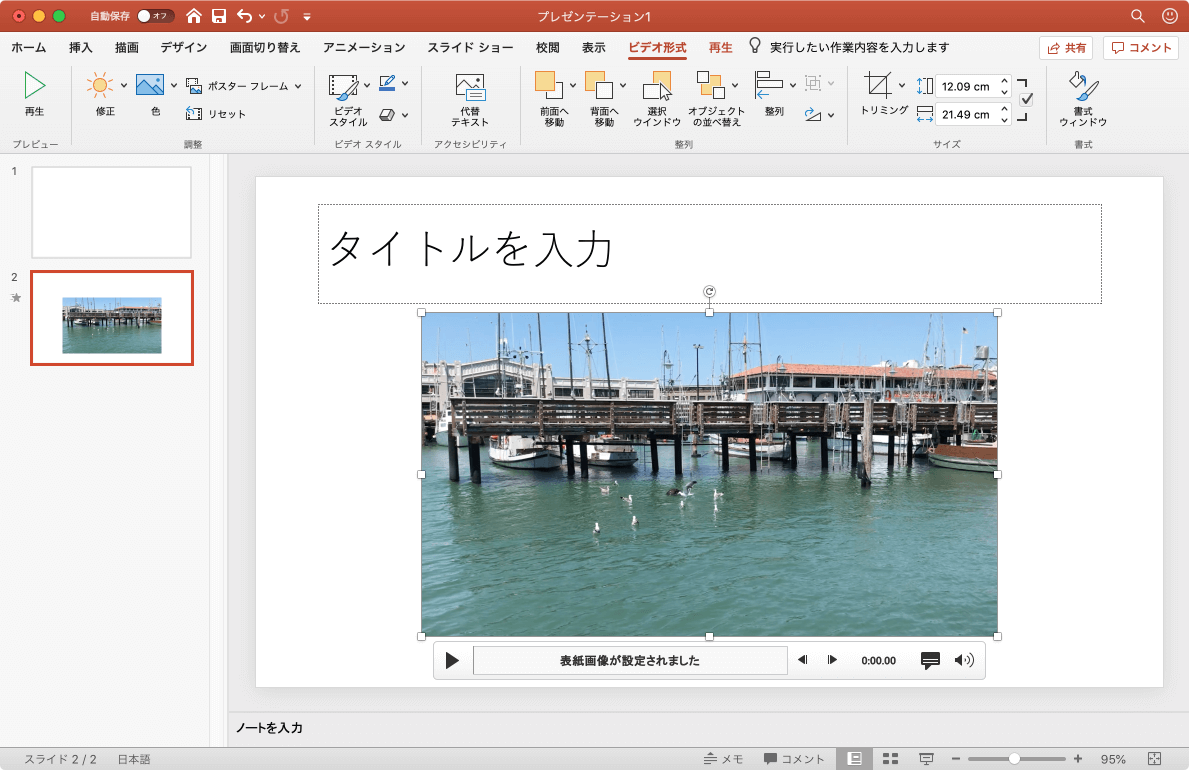Mute the video using the speaker icon

pos(964,660)
